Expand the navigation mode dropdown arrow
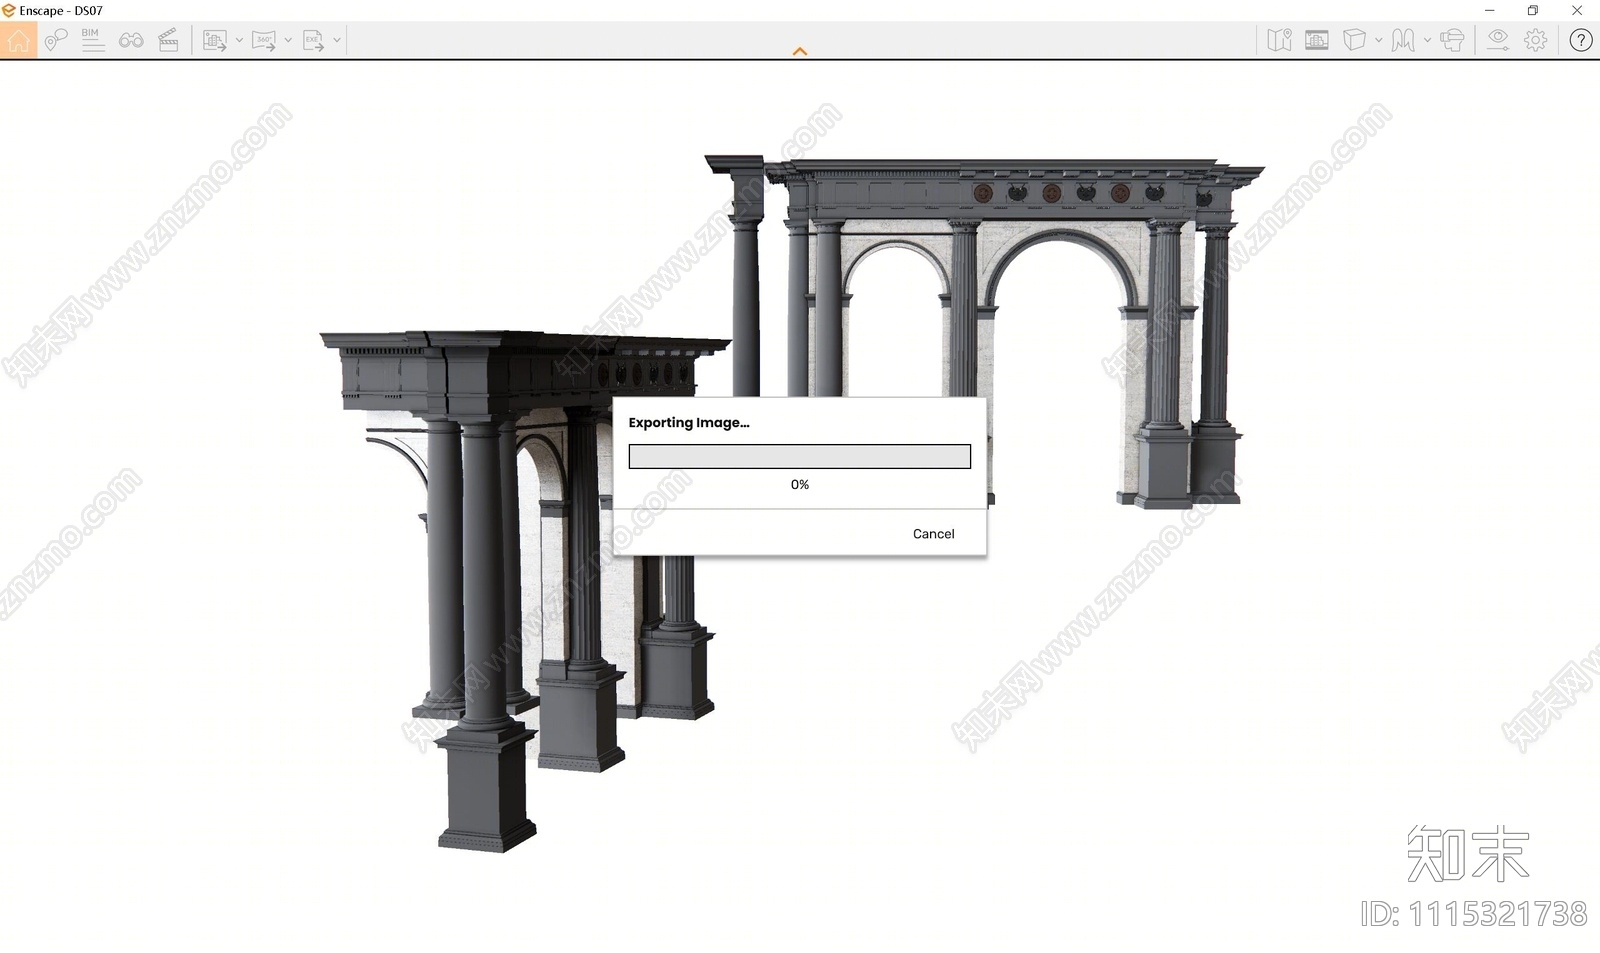This screenshot has width=1600, height=953. coord(1427,40)
